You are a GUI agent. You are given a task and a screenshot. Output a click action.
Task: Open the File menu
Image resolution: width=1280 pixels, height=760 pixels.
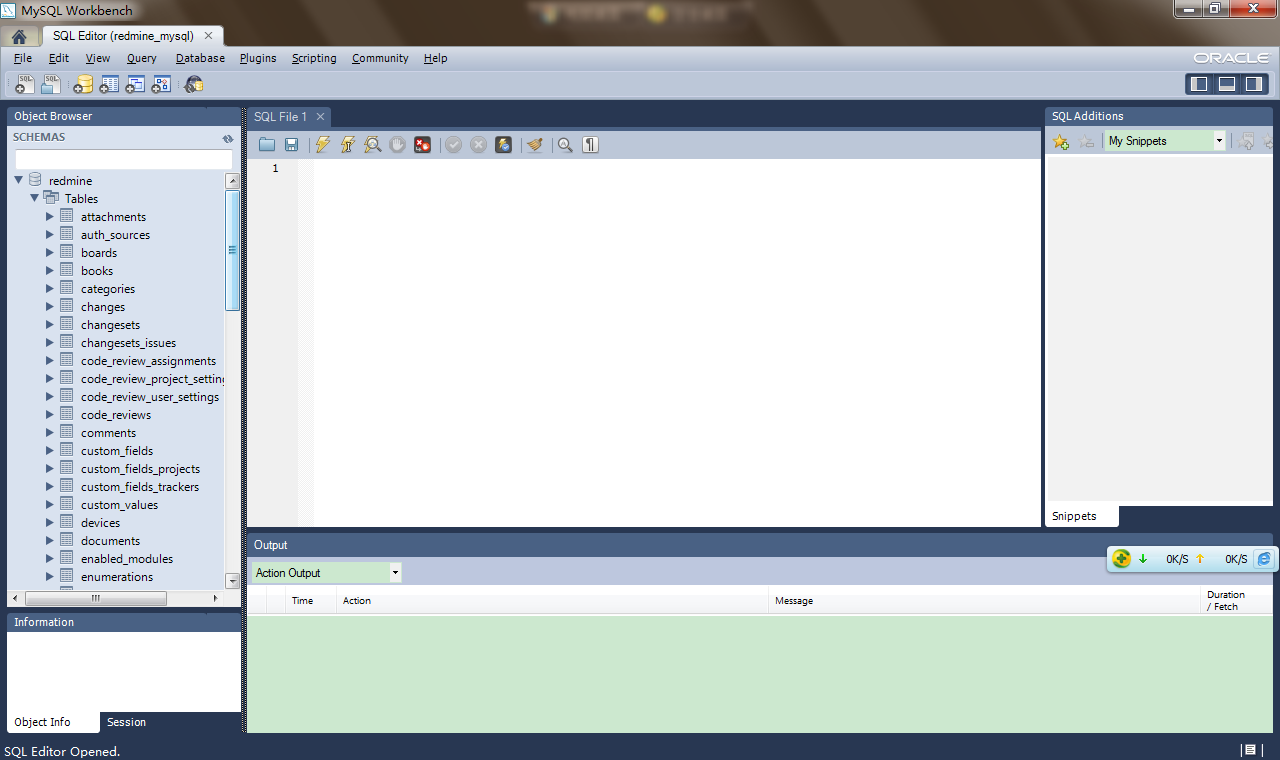point(23,58)
